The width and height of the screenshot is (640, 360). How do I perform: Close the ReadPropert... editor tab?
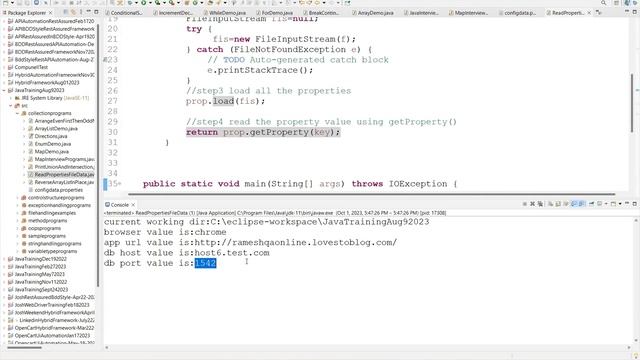(x=589, y=13)
